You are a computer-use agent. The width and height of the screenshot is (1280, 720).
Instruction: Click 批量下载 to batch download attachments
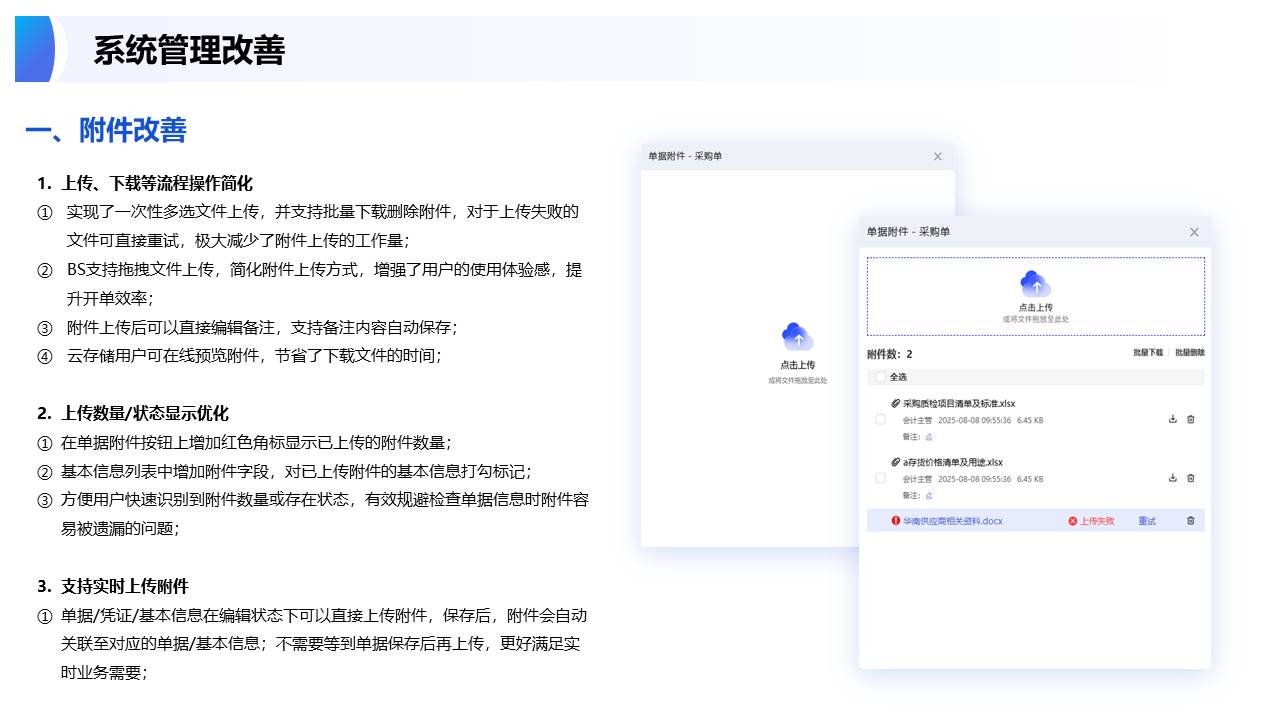click(x=1147, y=353)
